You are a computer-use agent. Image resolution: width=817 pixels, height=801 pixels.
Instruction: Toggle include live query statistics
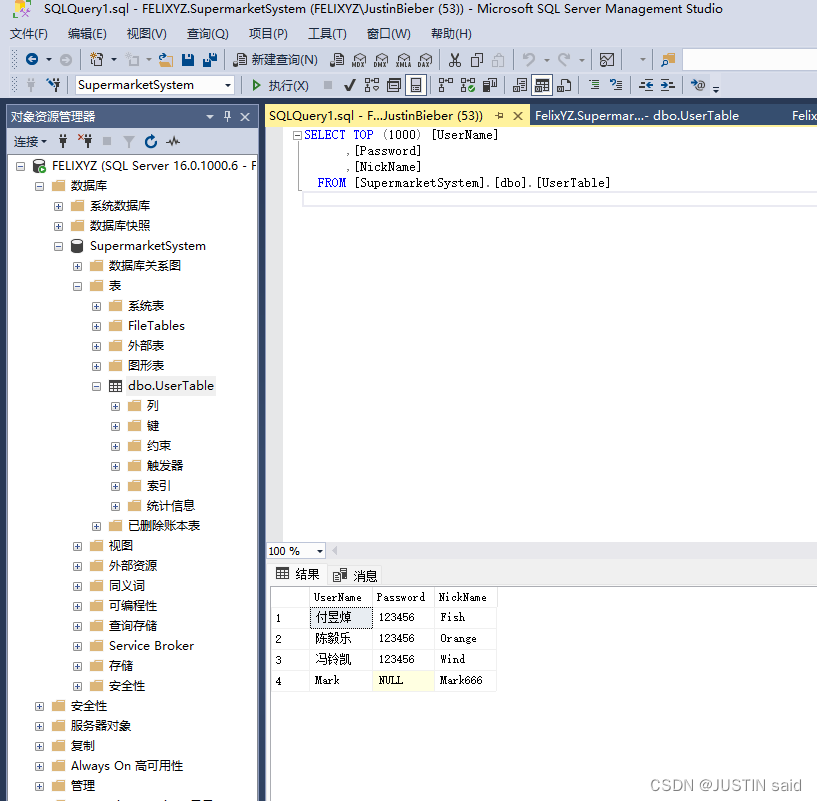467,85
